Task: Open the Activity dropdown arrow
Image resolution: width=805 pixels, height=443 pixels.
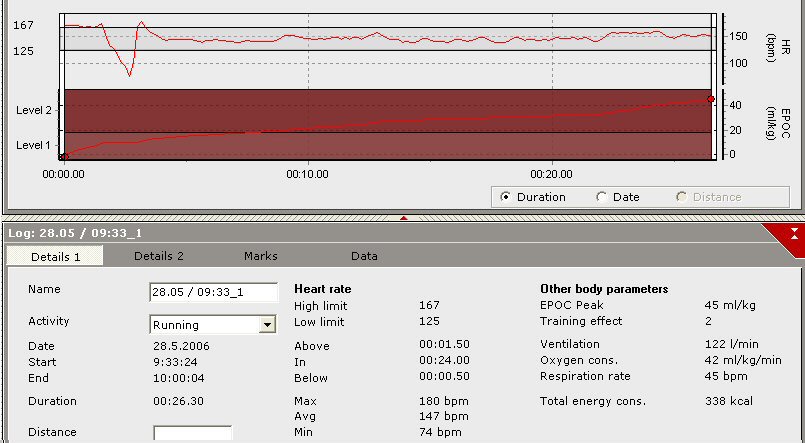Action: [x=266, y=325]
